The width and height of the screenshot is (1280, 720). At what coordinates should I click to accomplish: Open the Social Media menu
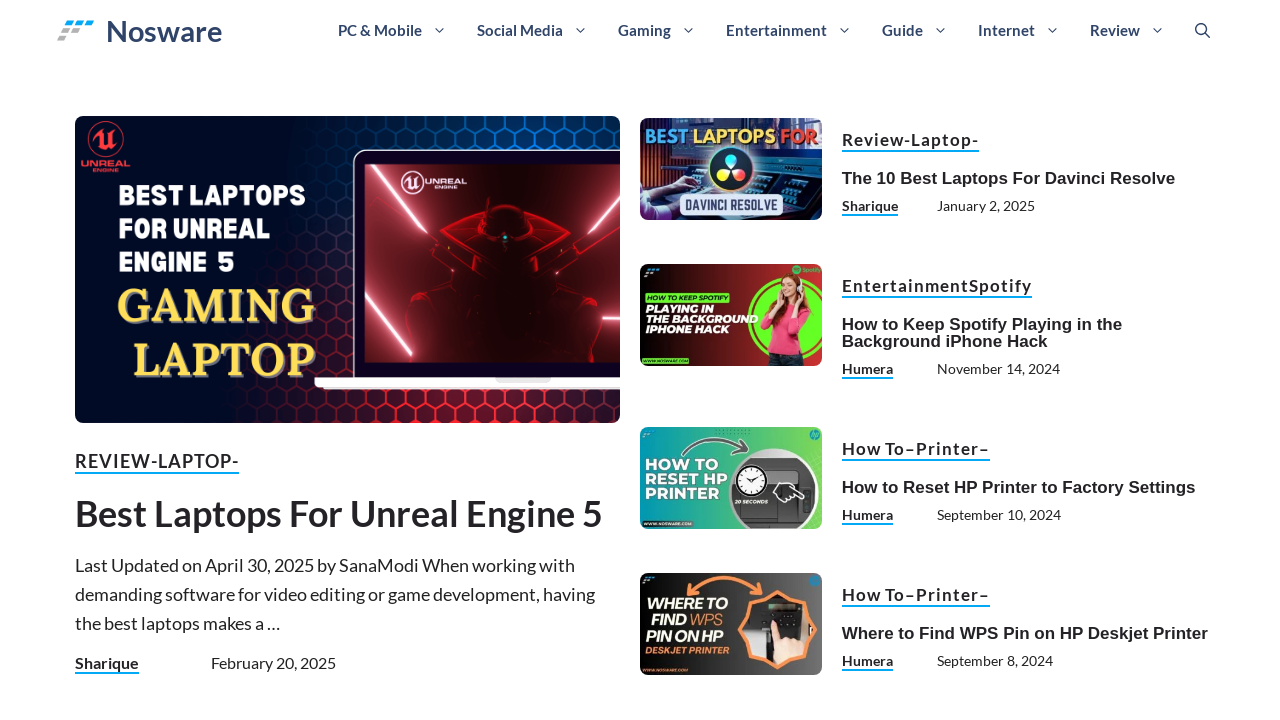coord(520,30)
